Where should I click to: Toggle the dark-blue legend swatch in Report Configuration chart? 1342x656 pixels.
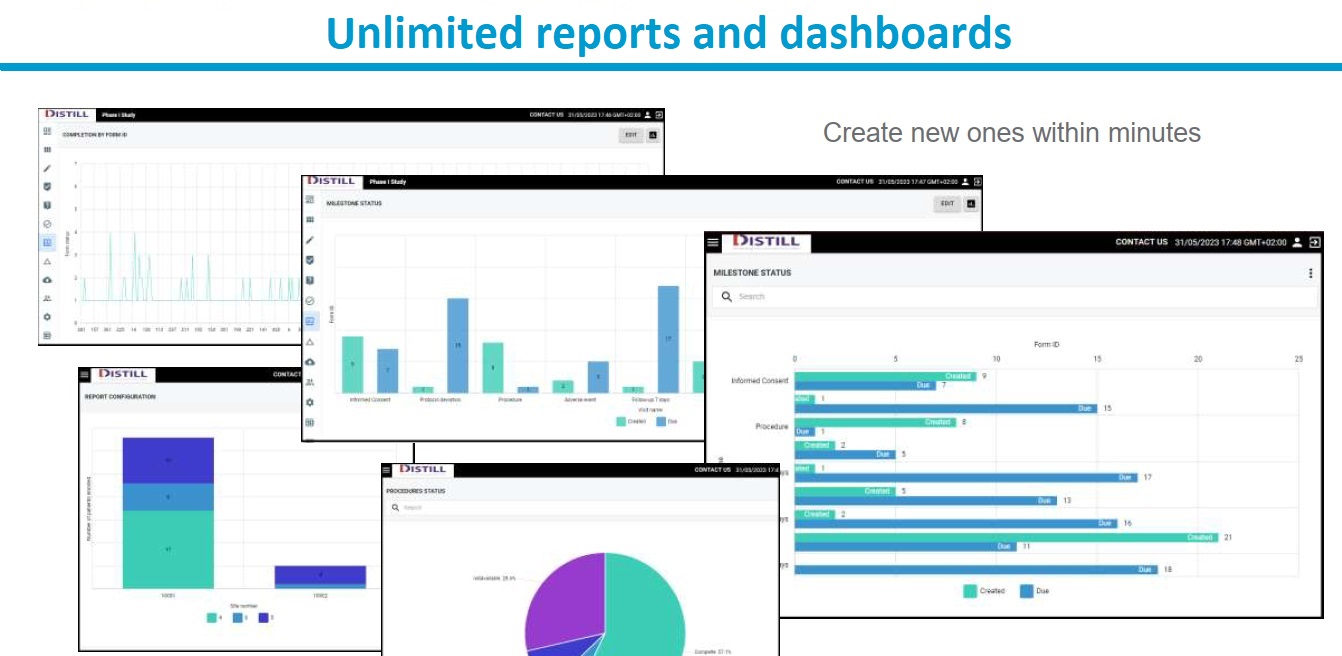point(263,618)
